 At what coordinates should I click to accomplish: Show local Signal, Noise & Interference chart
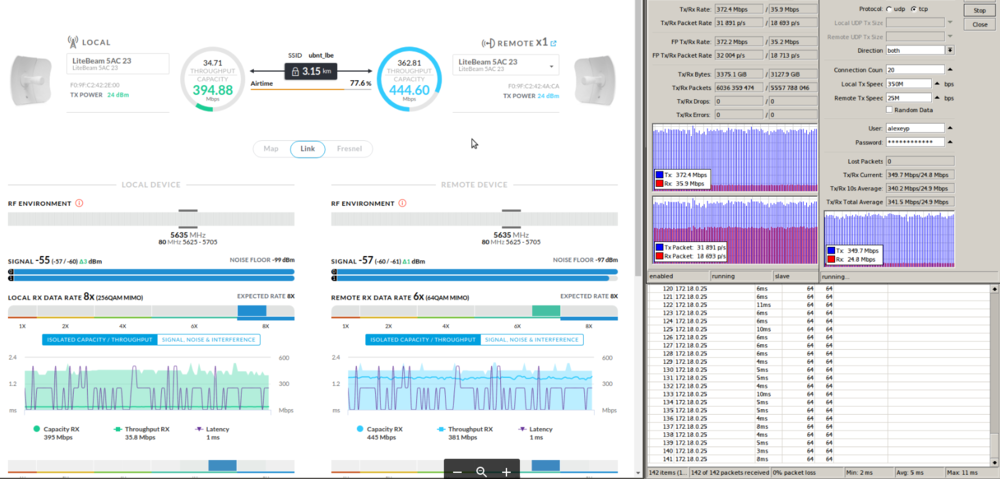pyautogui.click(x=208, y=340)
